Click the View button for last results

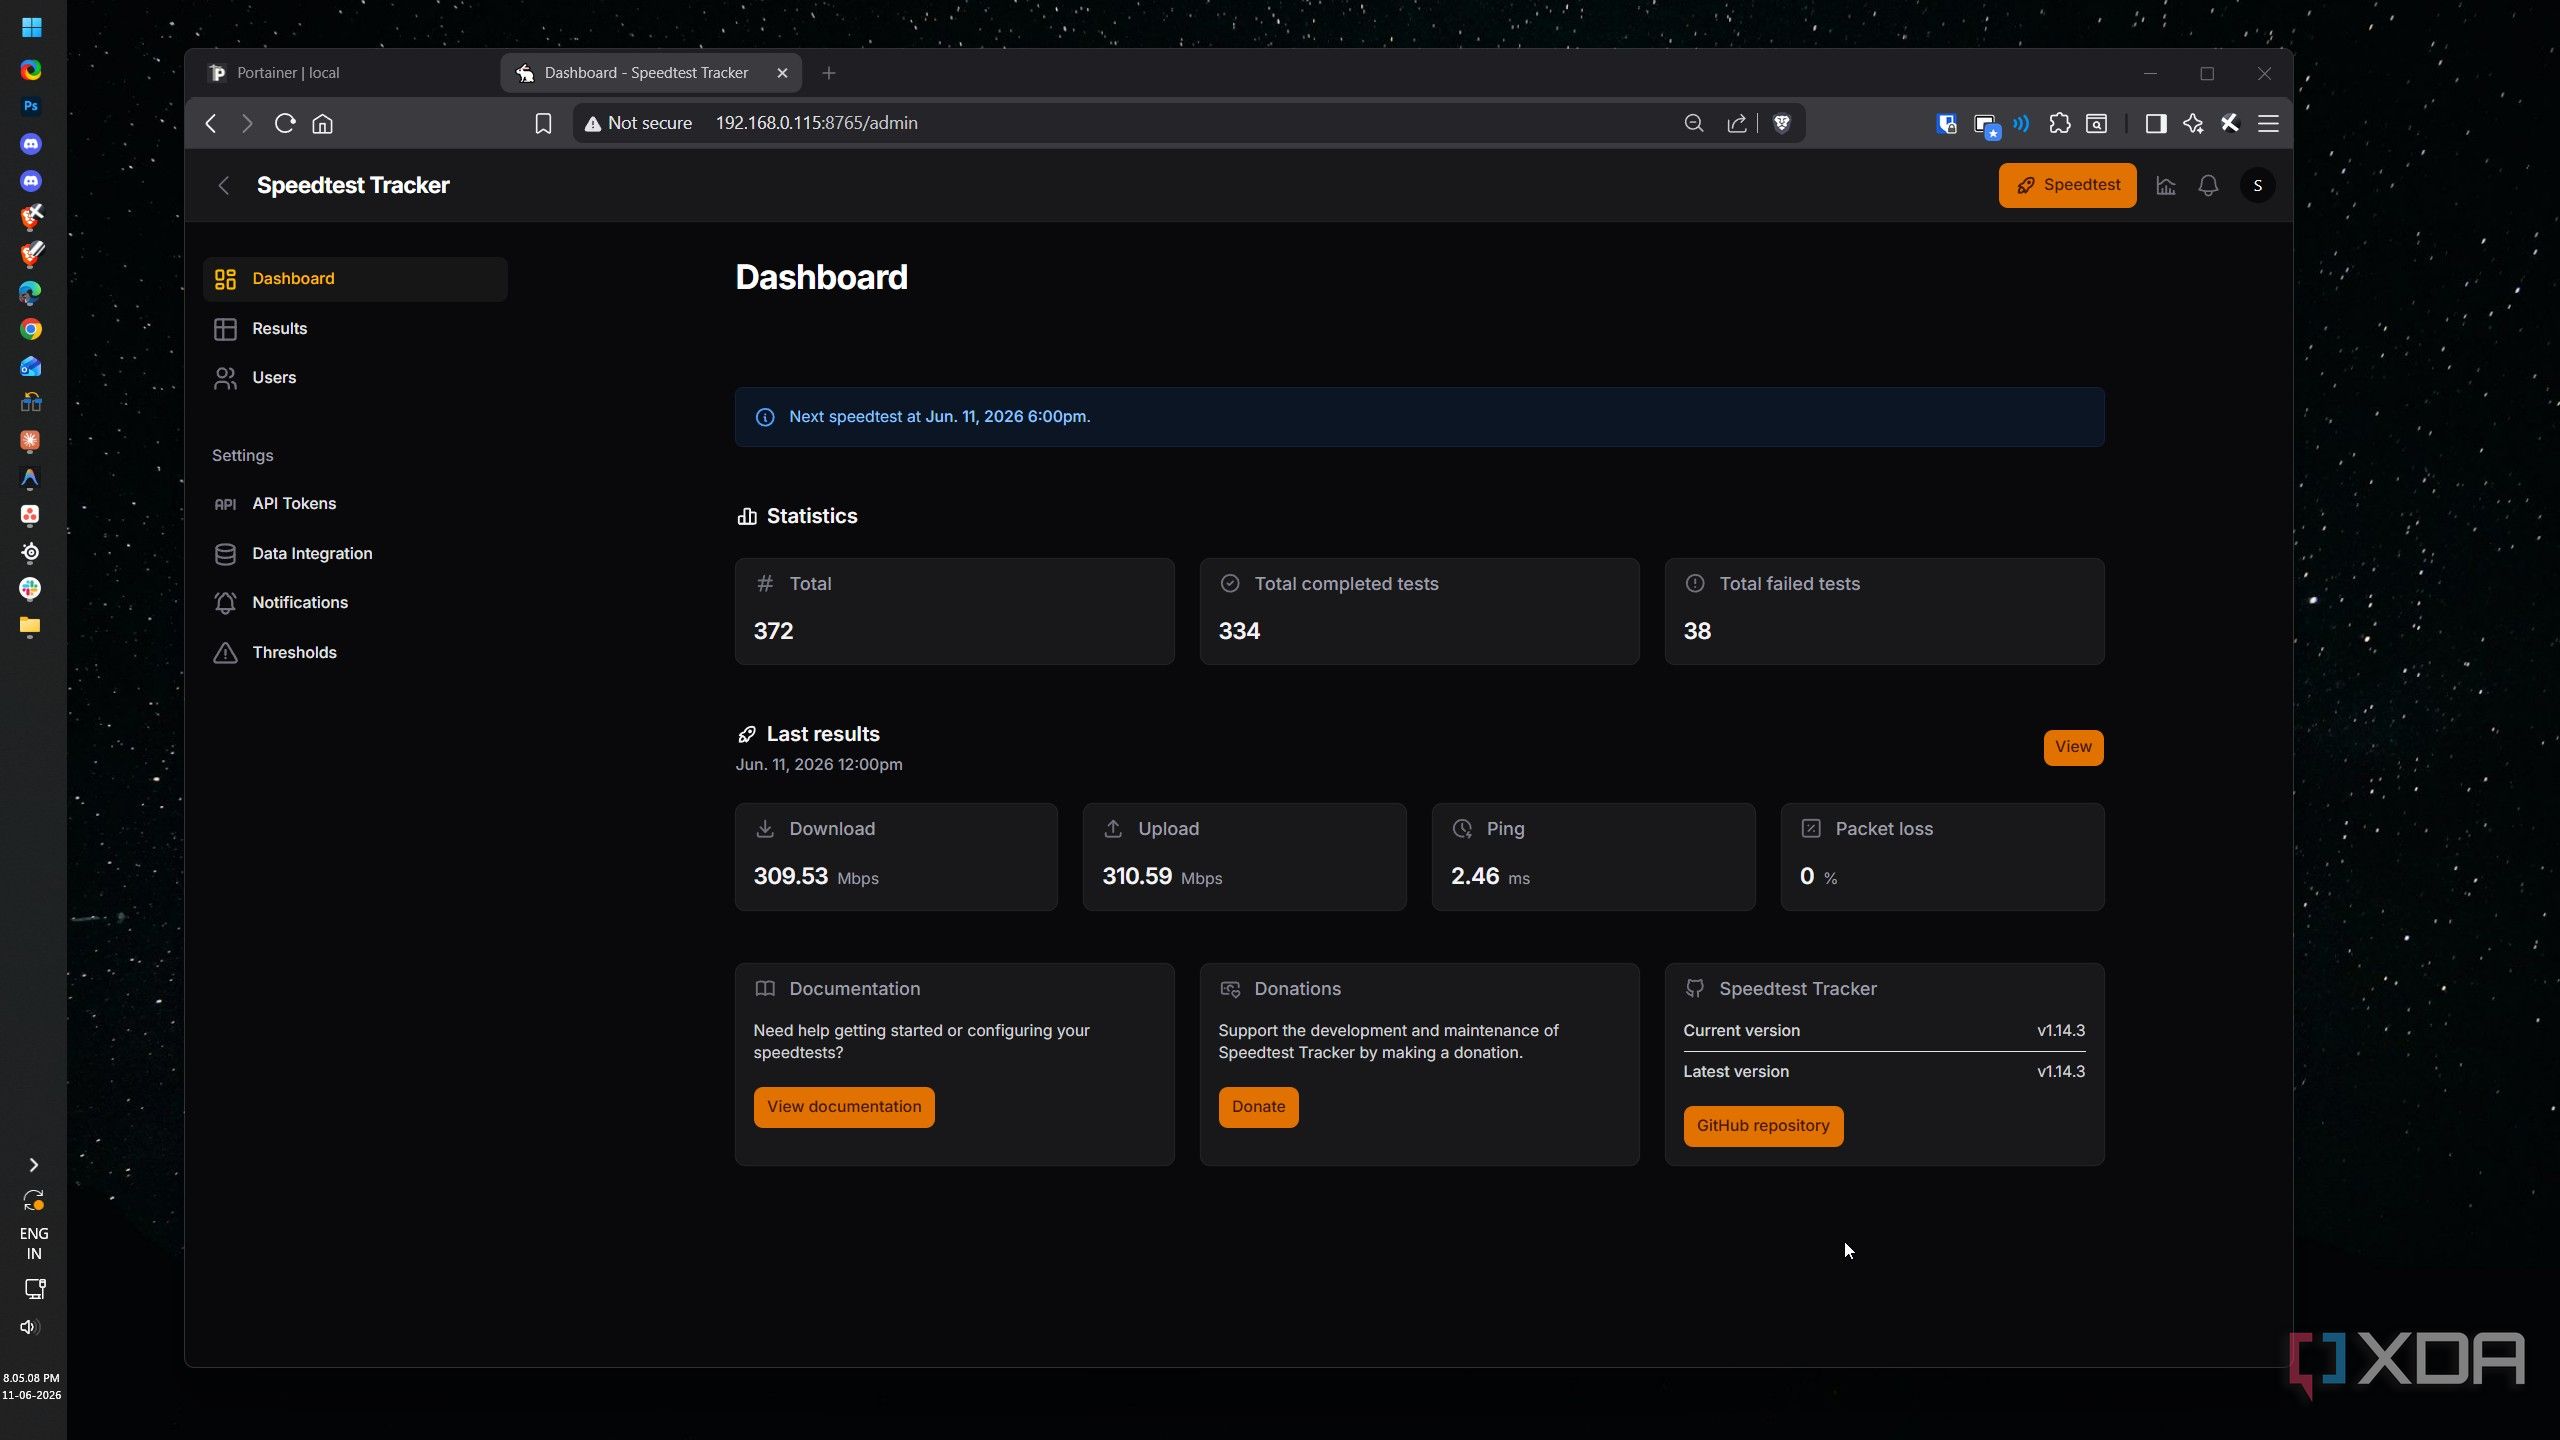pyautogui.click(x=2073, y=747)
